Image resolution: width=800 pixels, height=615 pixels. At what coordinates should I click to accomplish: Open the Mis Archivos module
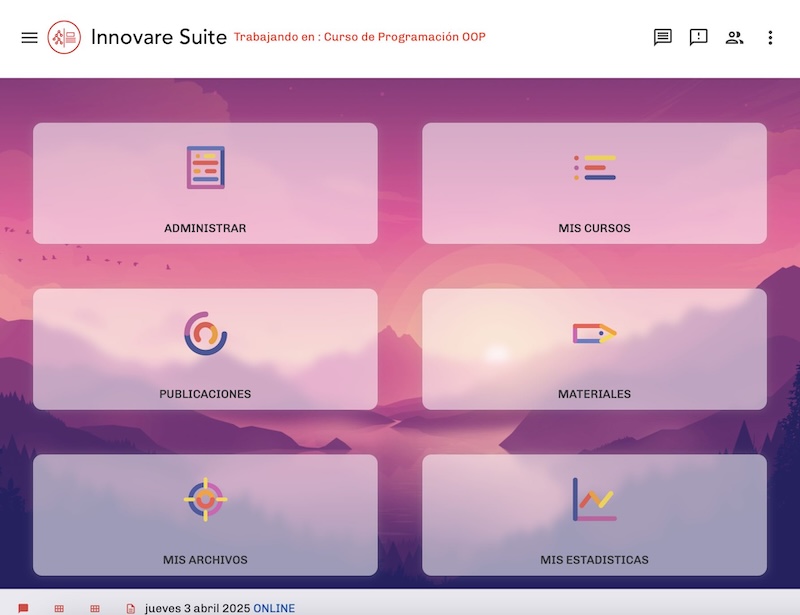point(205,513)
